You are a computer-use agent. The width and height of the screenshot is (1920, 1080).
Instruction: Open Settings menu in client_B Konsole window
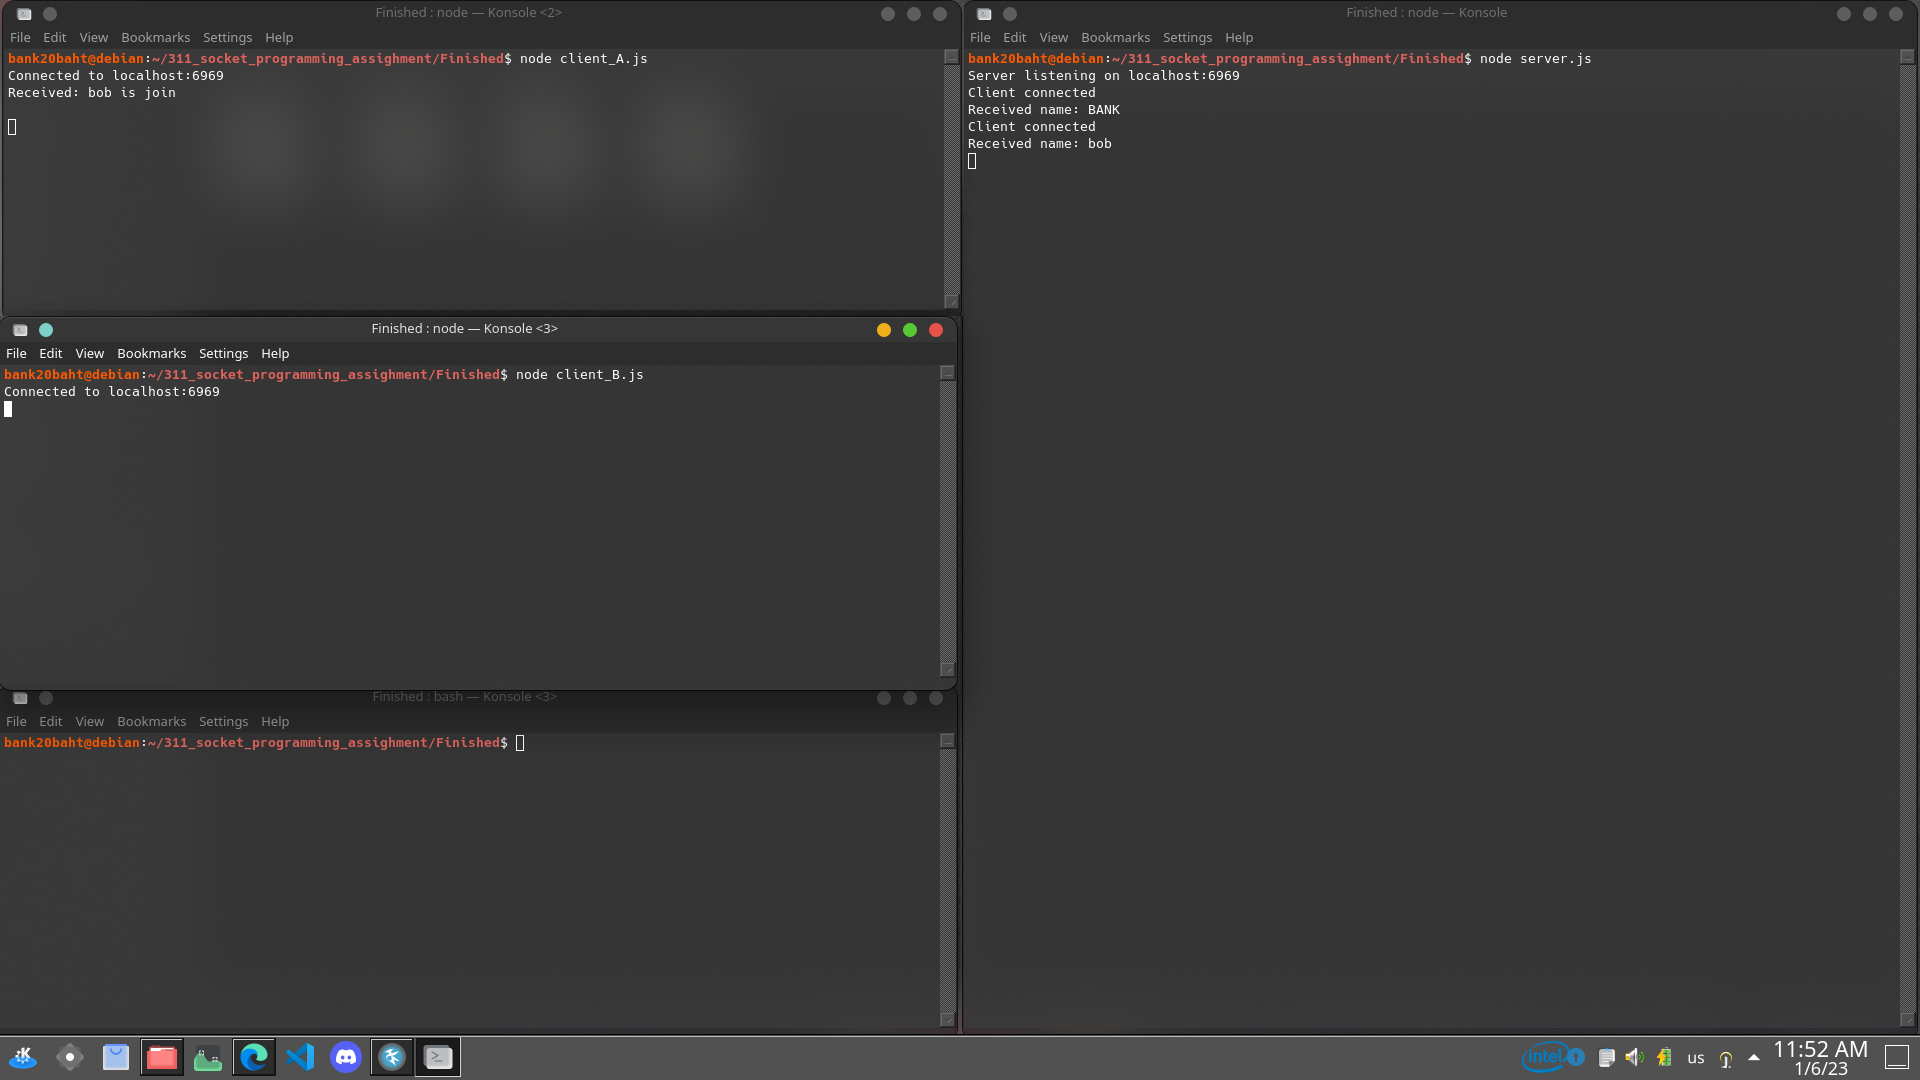tap(223, 353)
